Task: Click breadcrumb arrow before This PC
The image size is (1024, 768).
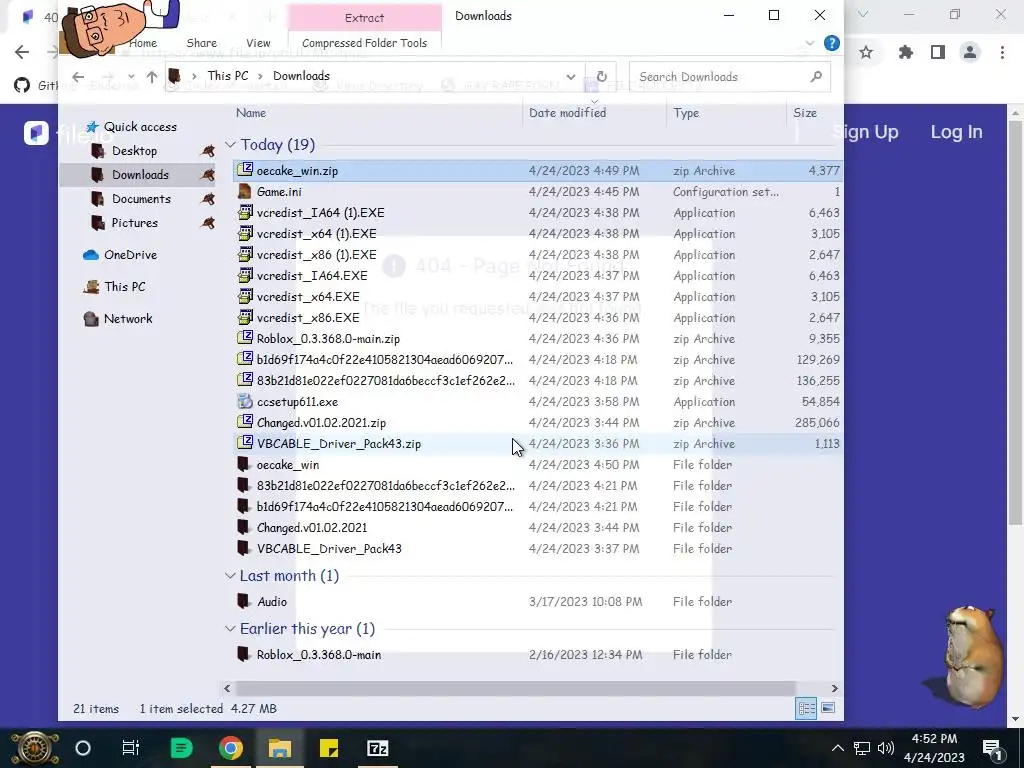Action: click(x=194, y=76)
